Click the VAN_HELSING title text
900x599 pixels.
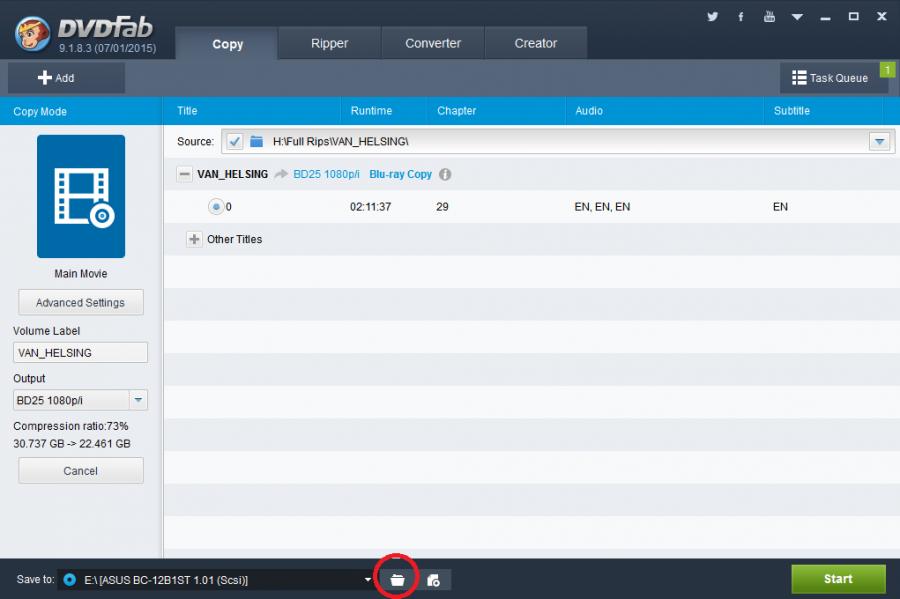[x=232, y=174]
